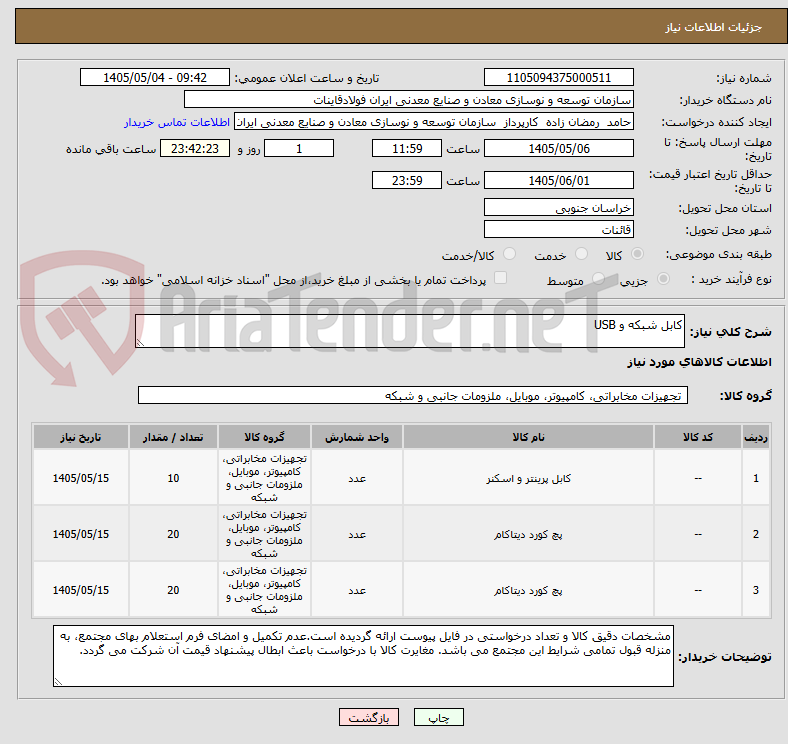
Task: Click the request creator name field
Action: pyautogui.click(x=434, y=122)
